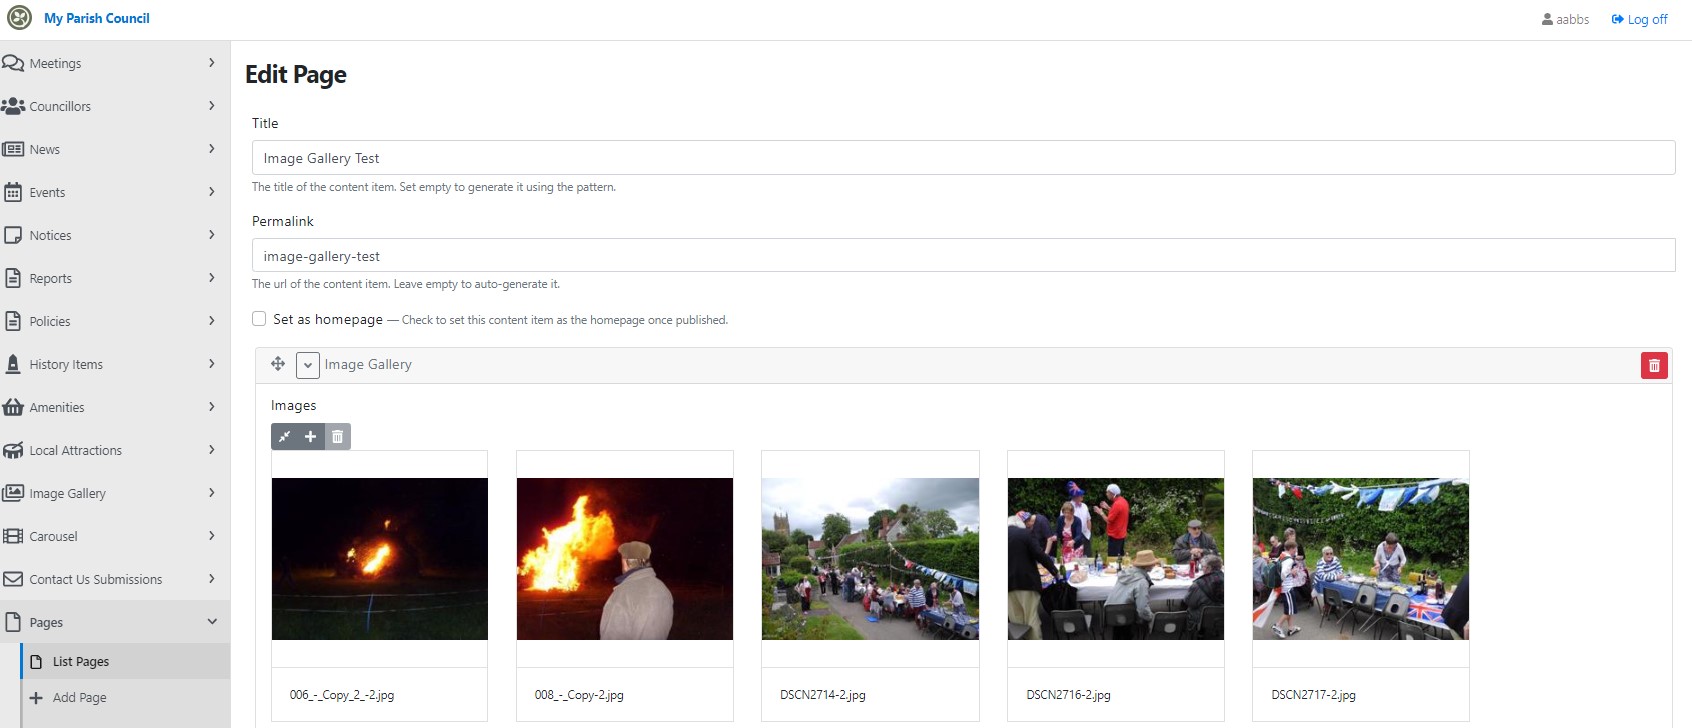Click the Councillors people icon in sidebar
1692x728 pixels.
pos(13,106)
